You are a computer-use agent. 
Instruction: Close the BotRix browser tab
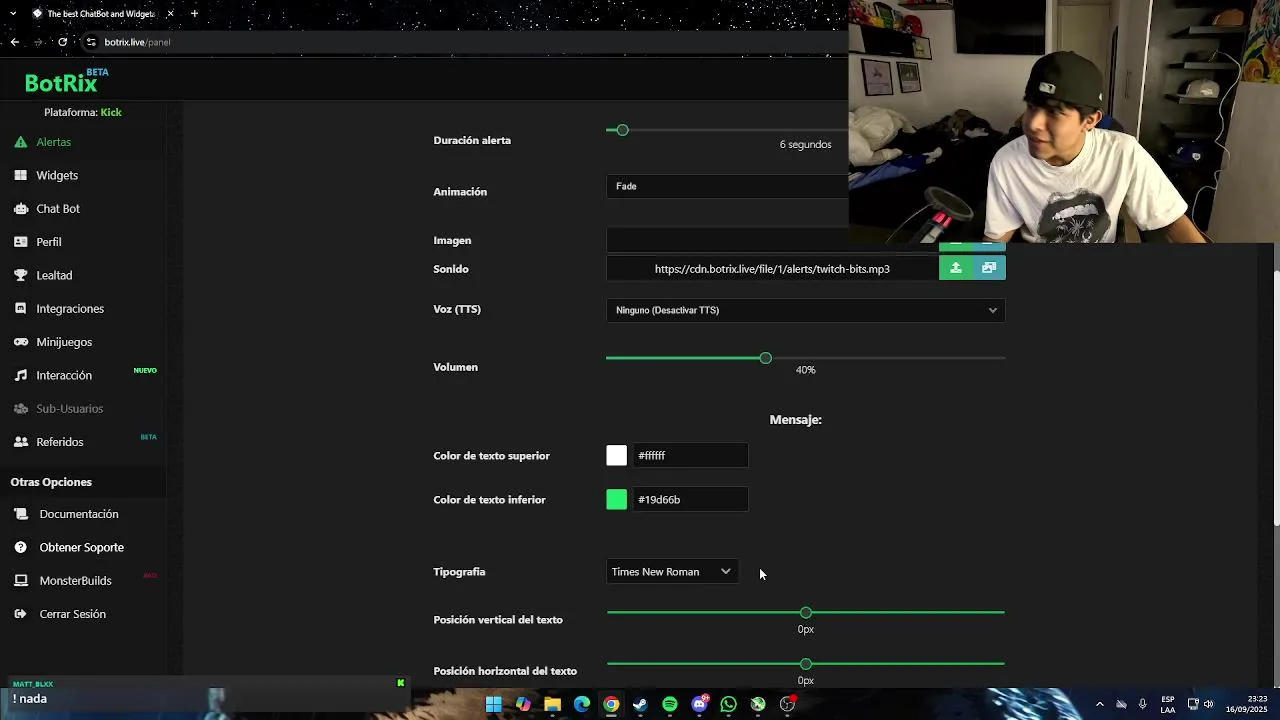tap(170, 14)
